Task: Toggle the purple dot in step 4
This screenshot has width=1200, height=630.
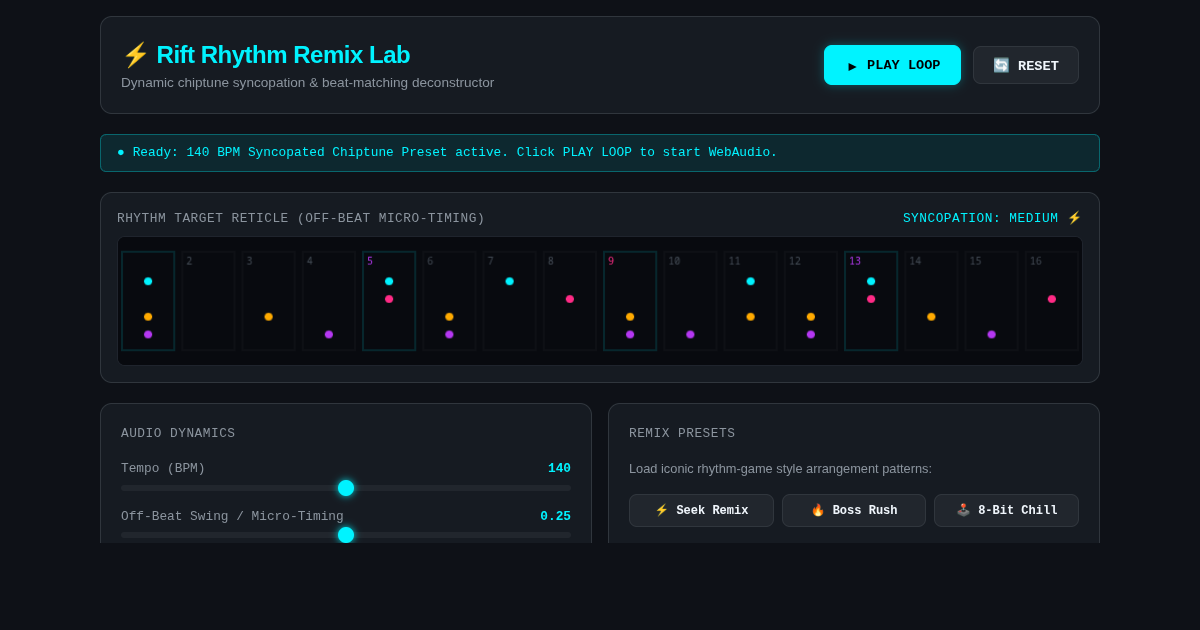Action: click(x=329, y=334)
